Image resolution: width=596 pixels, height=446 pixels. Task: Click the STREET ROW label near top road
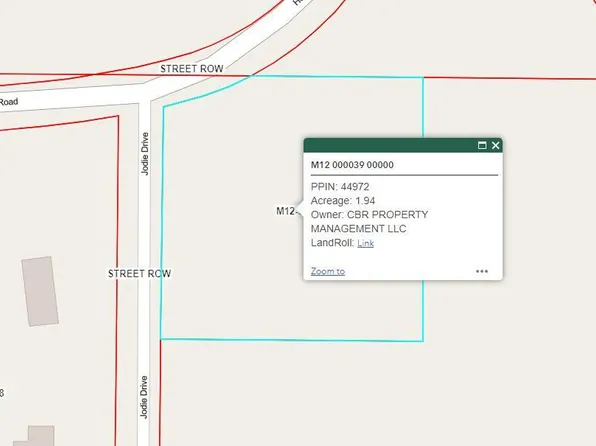coord(192,69)
